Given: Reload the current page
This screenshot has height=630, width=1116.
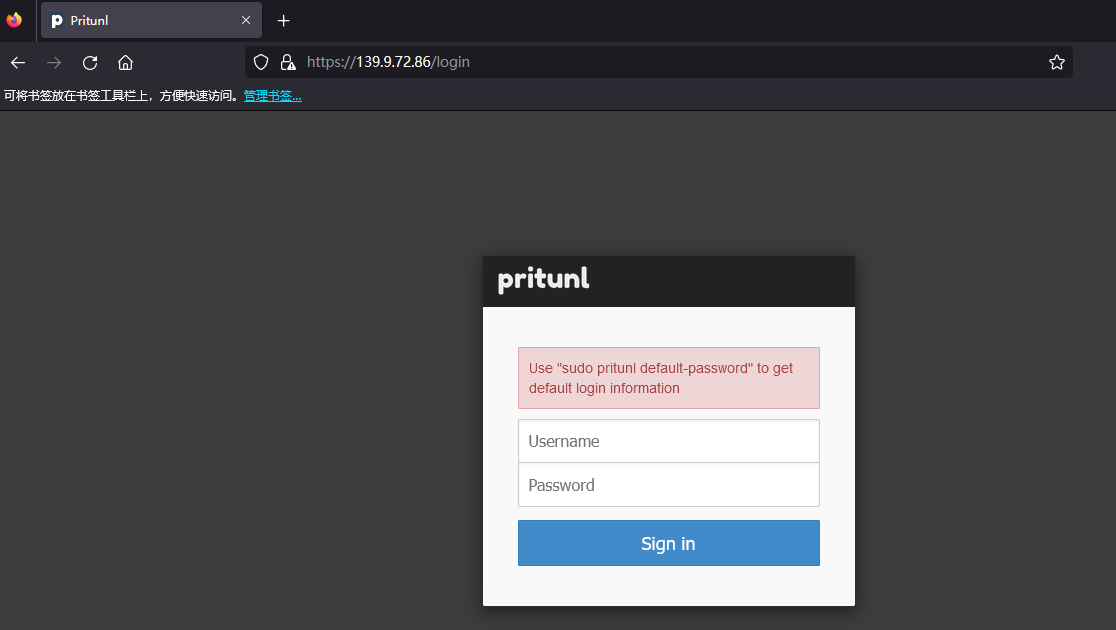Looking at the screenshot, I should [x=90, y=63].
